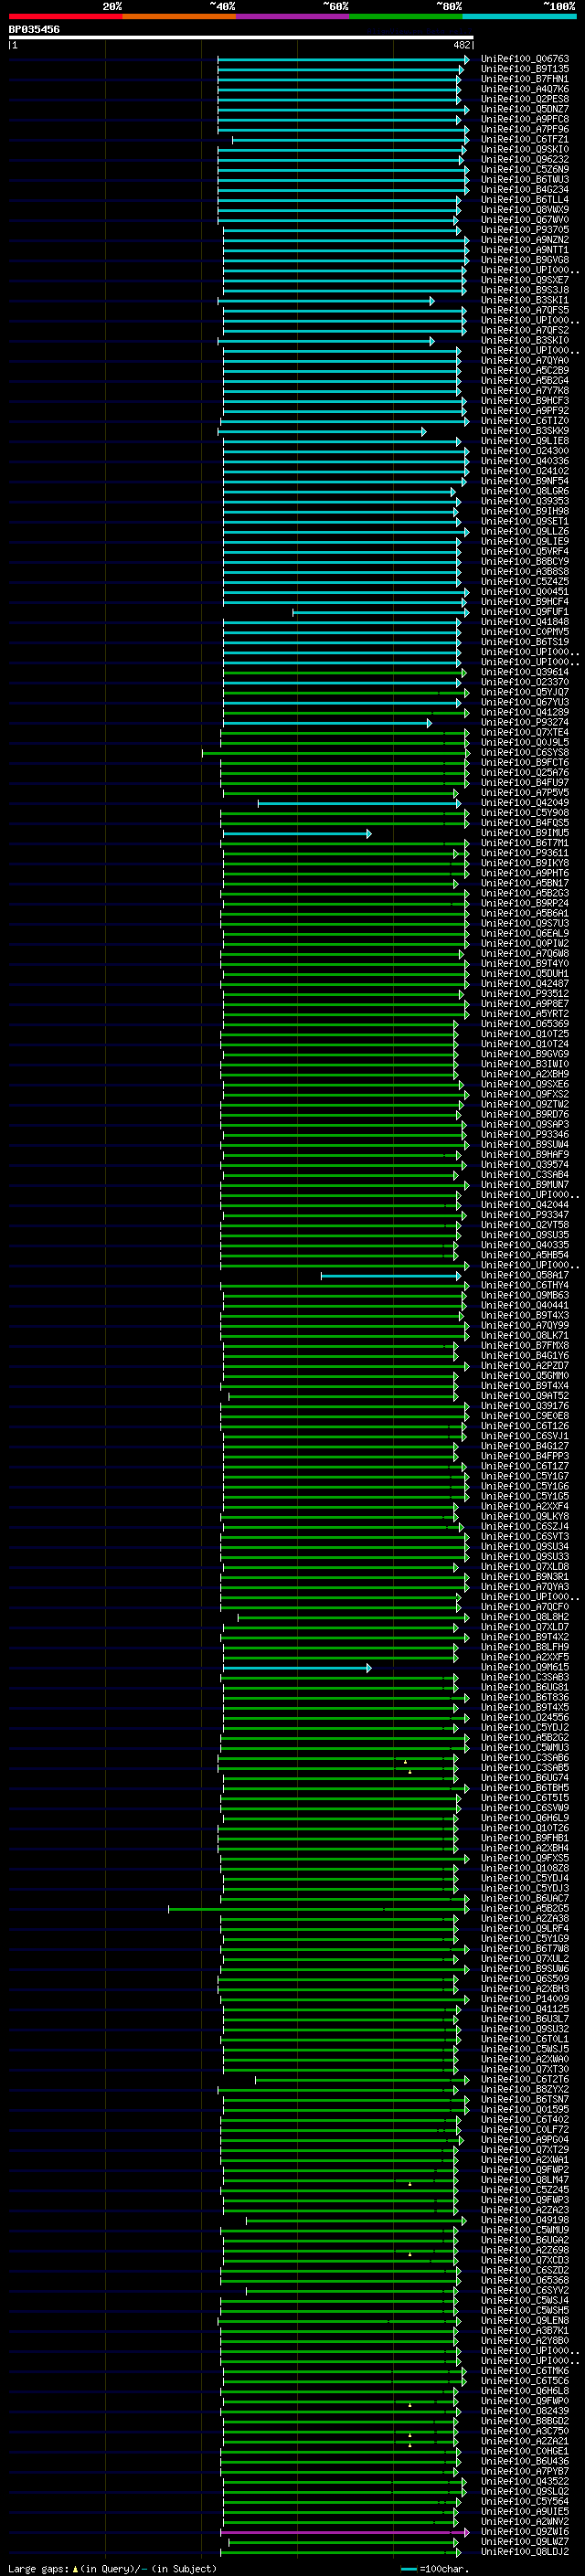
Task: Select the UniRef100_B6TWU3 label
Action: click(525, 179)
